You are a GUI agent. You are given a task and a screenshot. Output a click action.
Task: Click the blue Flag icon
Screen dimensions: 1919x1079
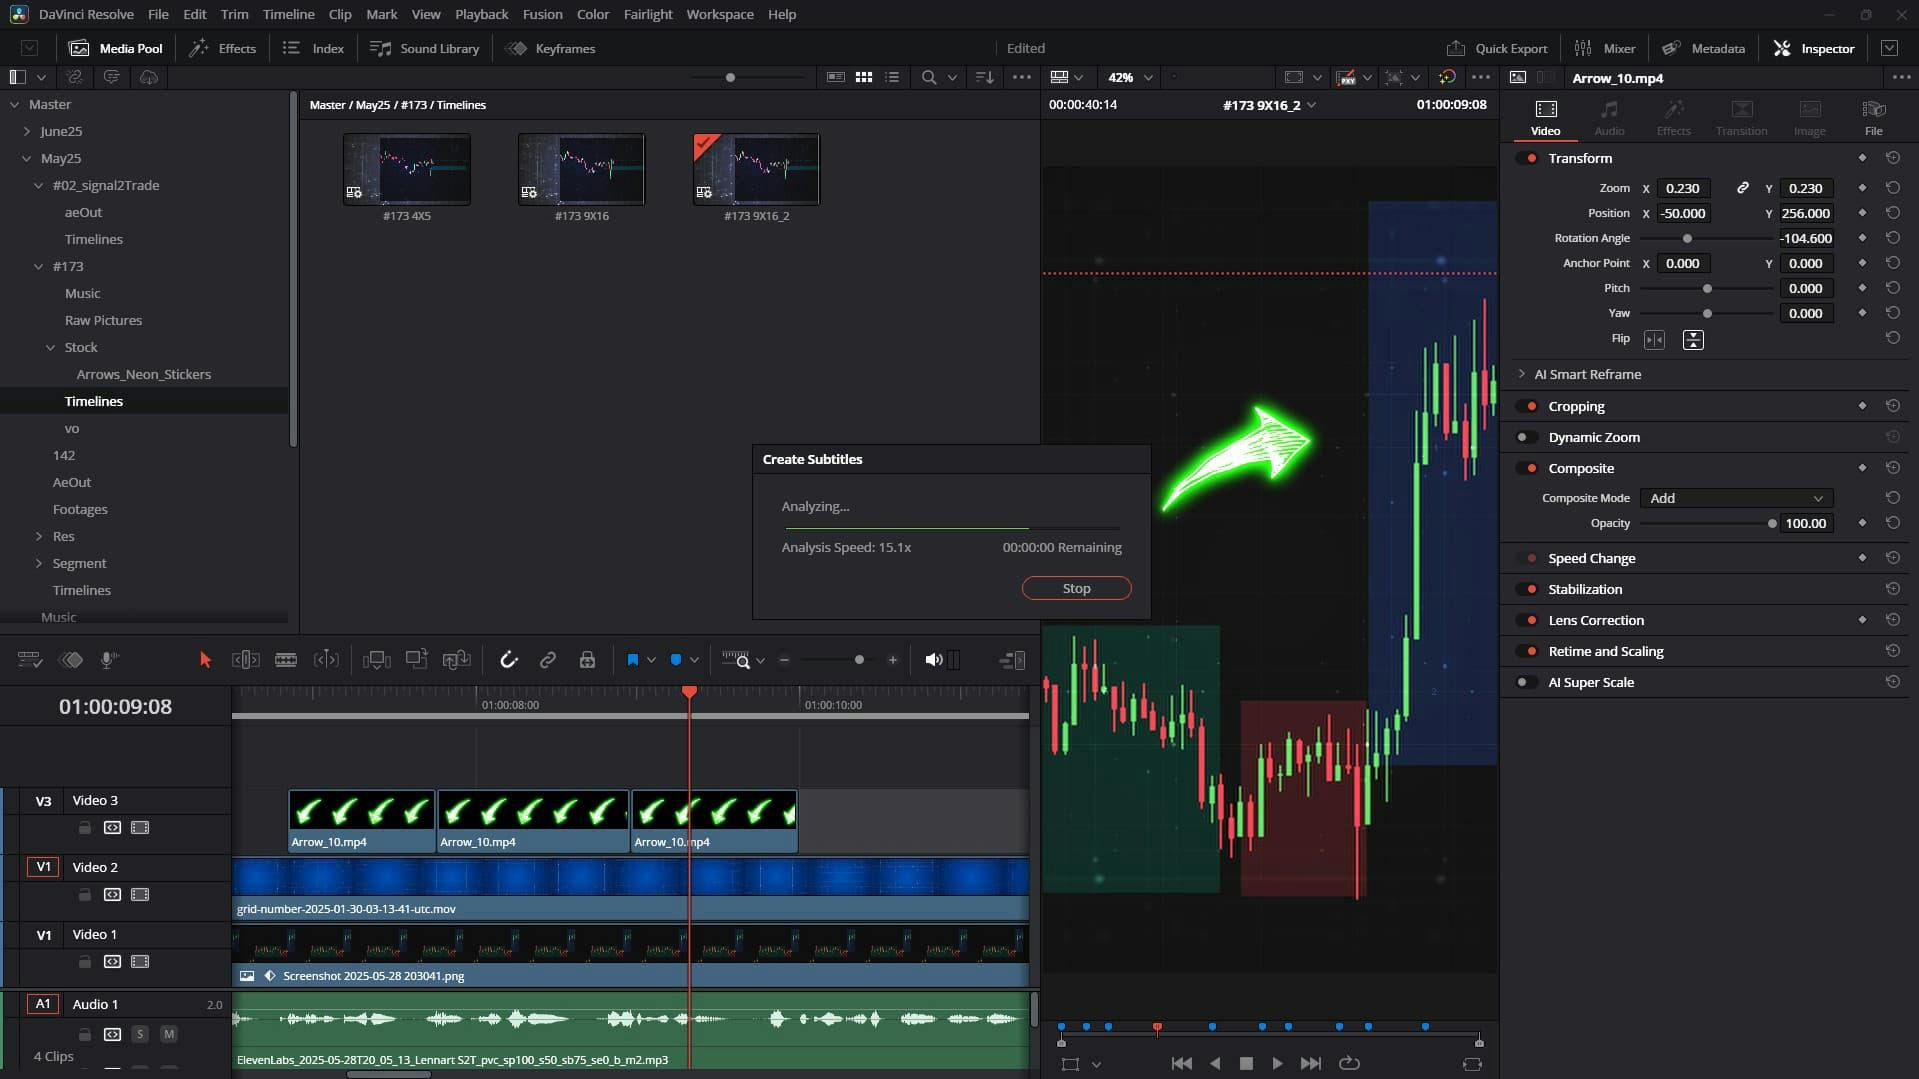(632, 660)
